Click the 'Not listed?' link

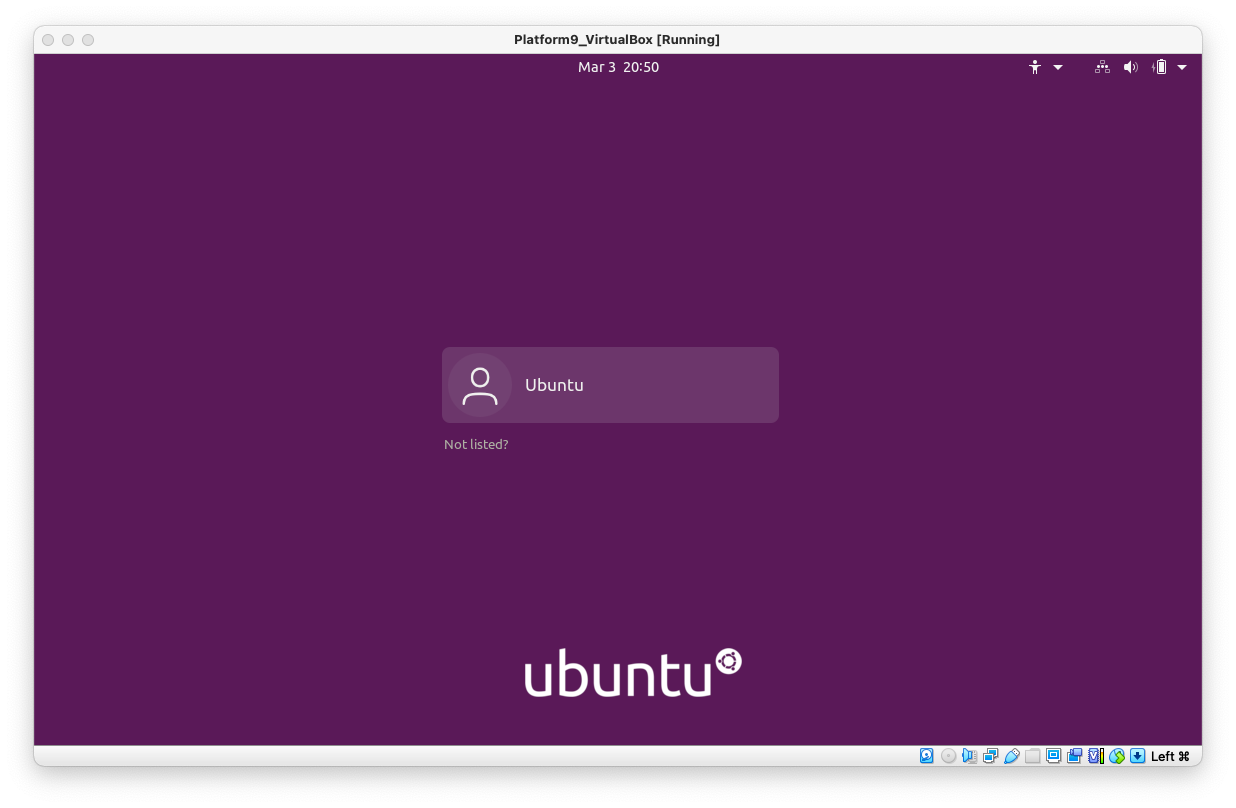point(476,444)
